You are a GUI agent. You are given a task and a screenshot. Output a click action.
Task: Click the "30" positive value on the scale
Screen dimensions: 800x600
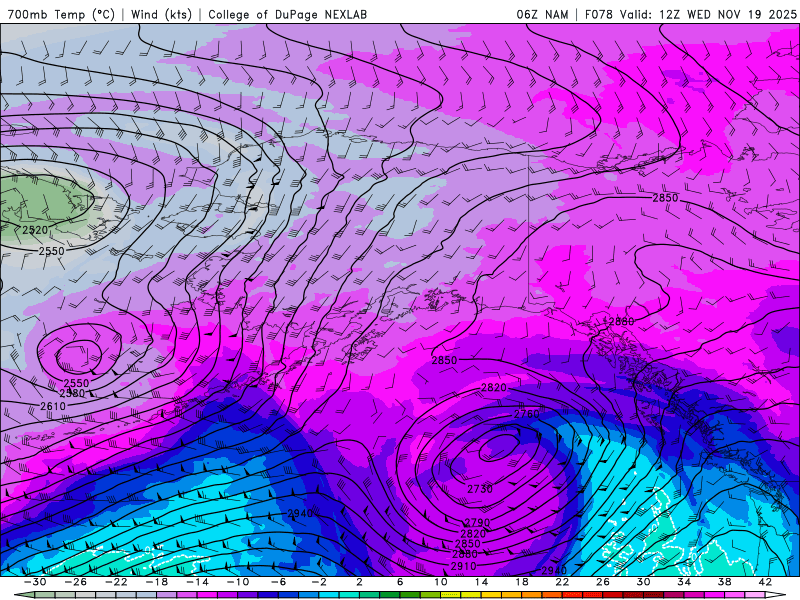click(643, 582)
